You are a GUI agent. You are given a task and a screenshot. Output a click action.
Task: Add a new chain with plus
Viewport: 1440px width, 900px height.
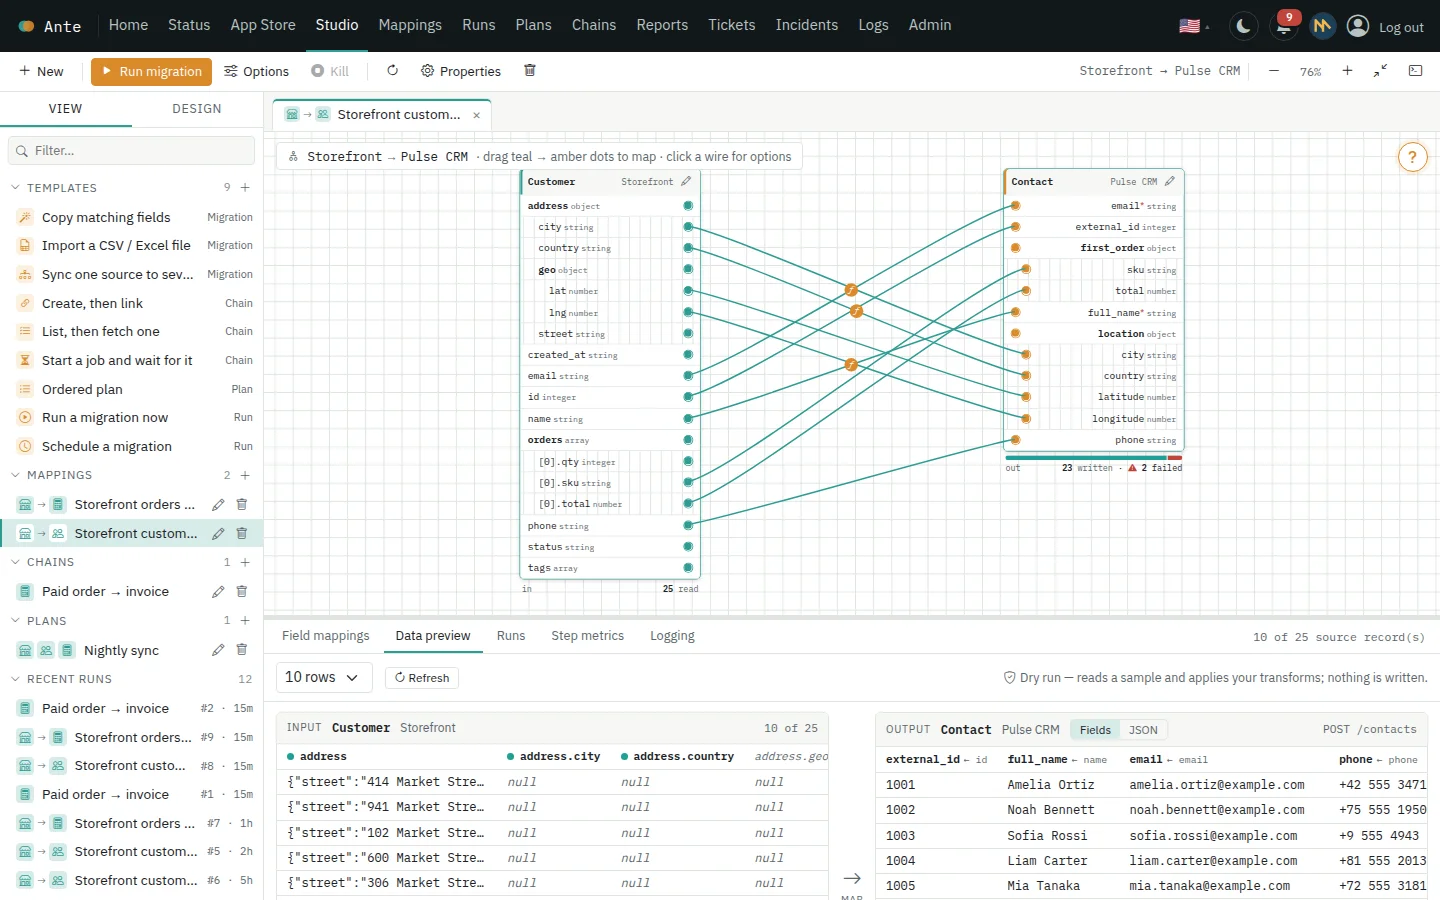click(x=245, y=562)
